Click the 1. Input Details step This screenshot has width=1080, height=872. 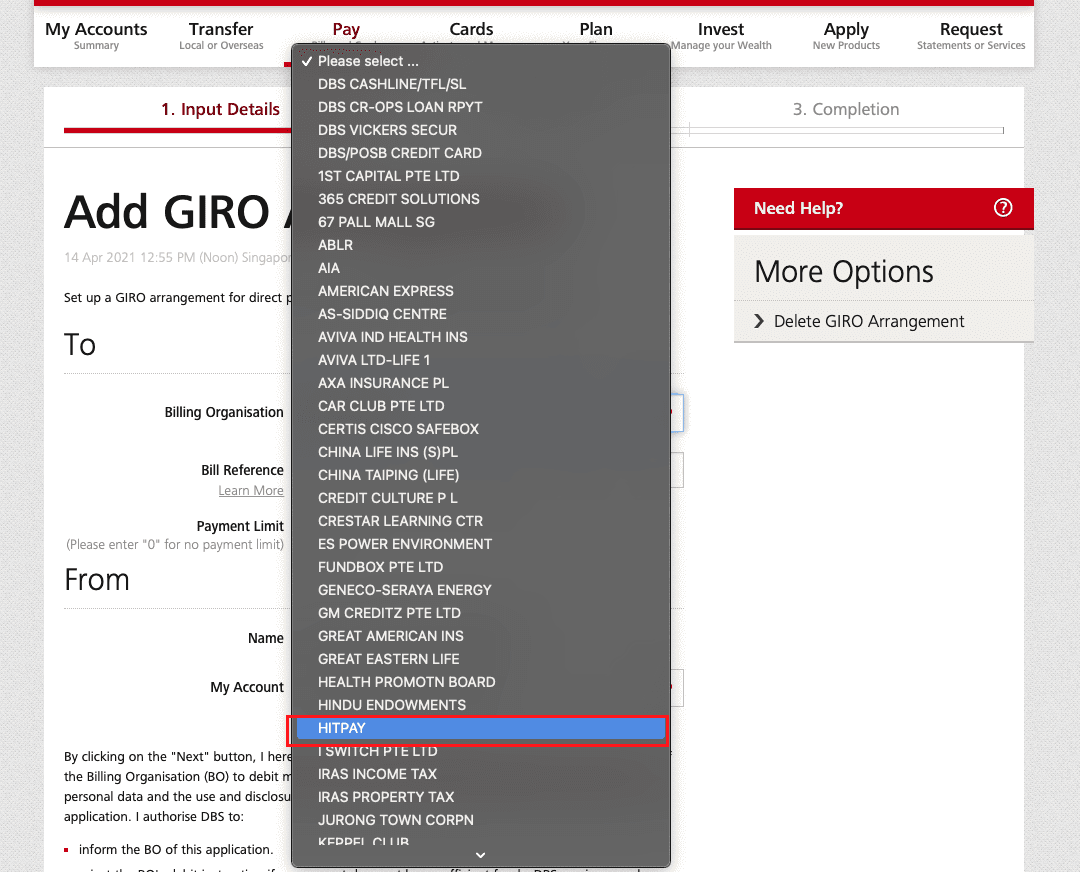tap(220, 109)
